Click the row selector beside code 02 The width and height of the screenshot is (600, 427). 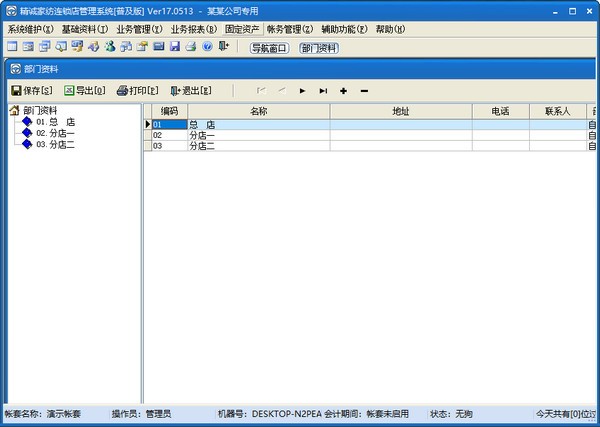click(148, 135)
